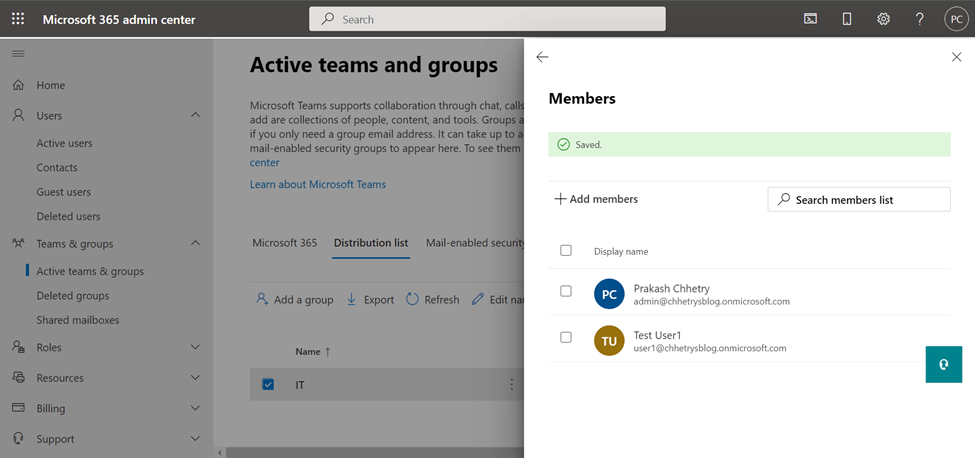The width and height of the screenshot is (975, 458).
Task: Expand the Resources section chevron
Action: tap(195, 378)
